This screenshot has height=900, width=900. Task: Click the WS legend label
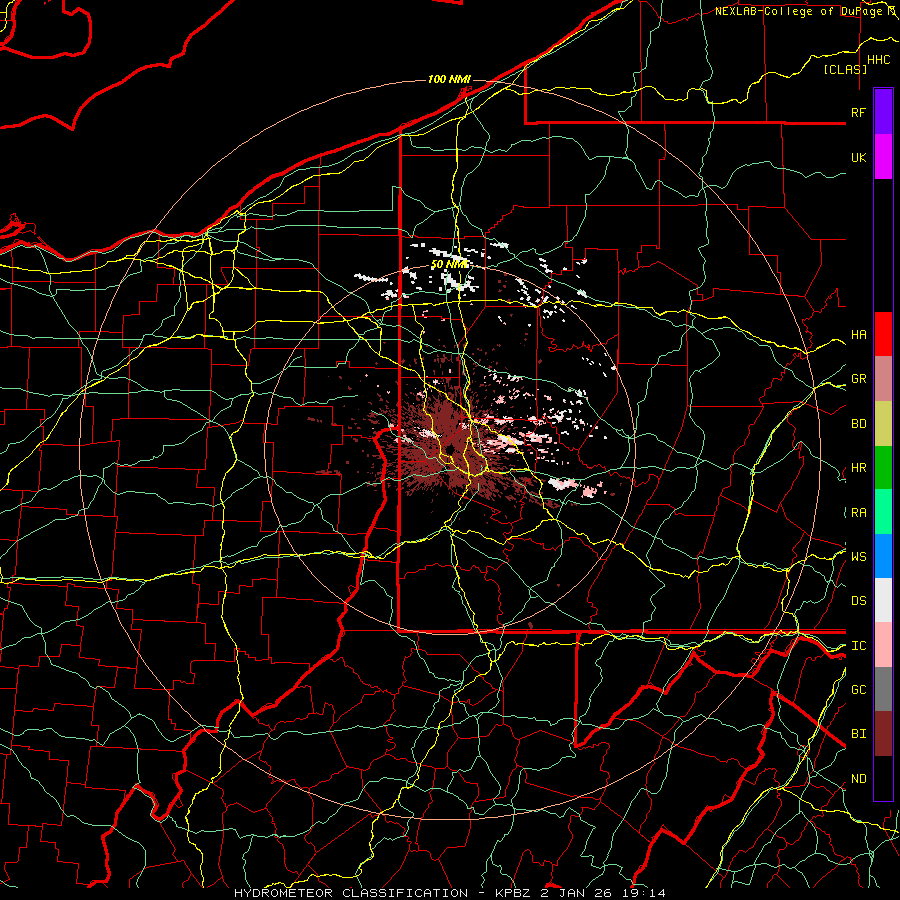pos(858,557)
